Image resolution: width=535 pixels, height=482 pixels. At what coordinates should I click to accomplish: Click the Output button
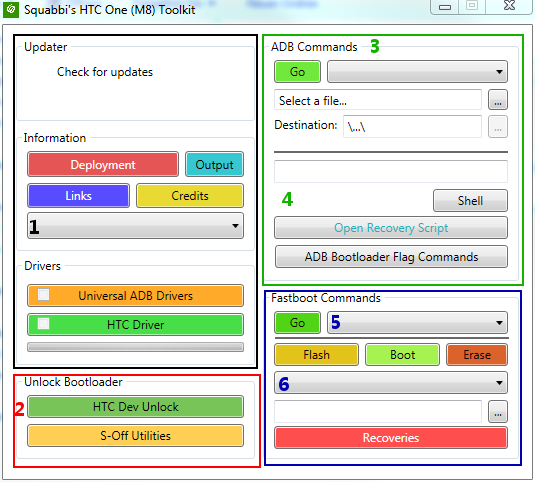tap(214, 165)
